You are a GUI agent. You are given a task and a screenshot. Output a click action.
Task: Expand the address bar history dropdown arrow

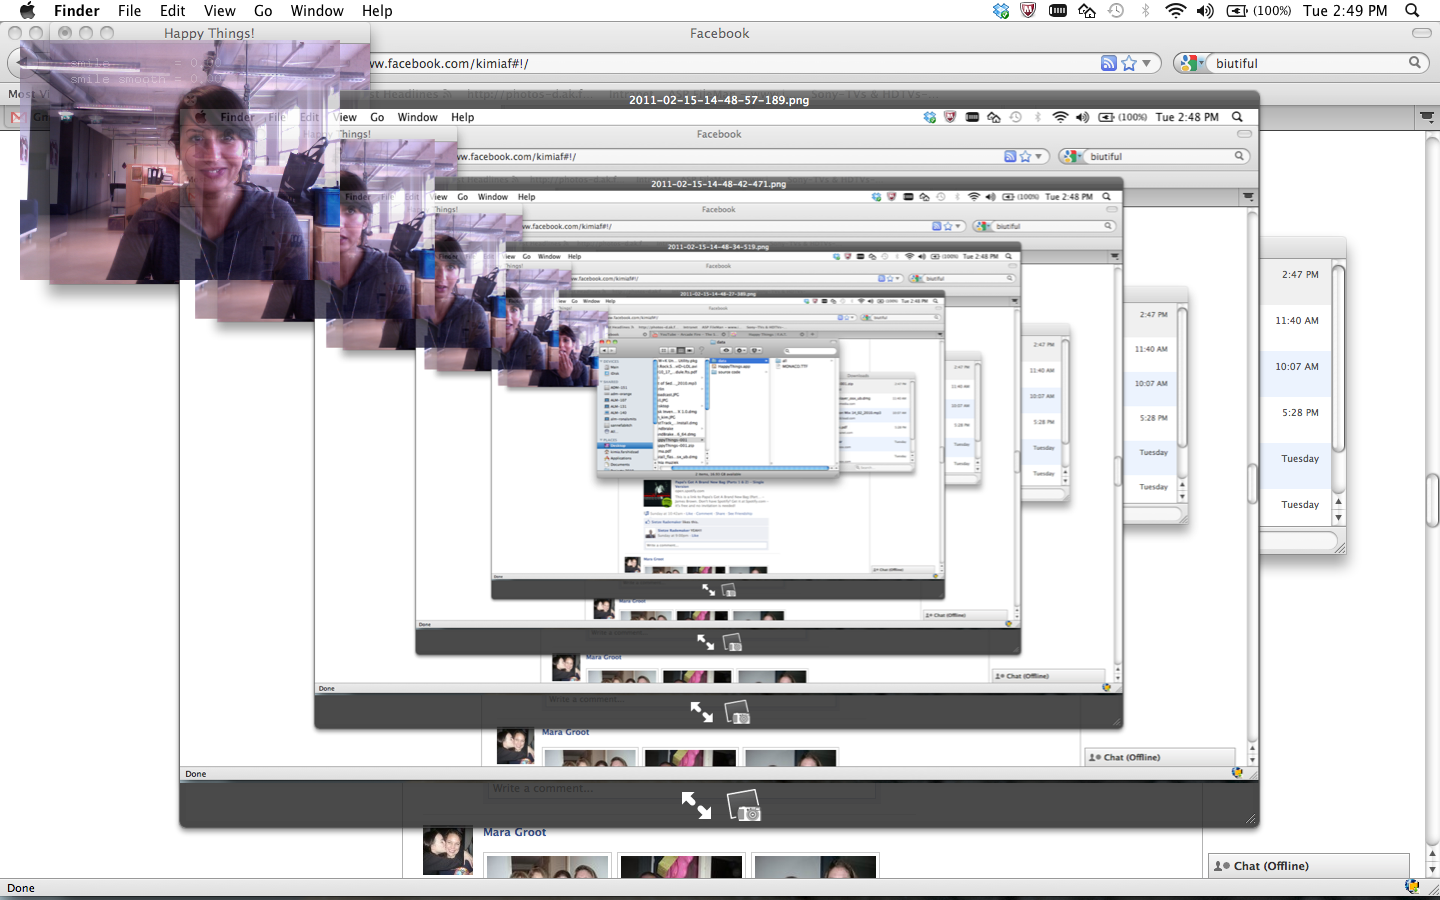[1147, 63]
